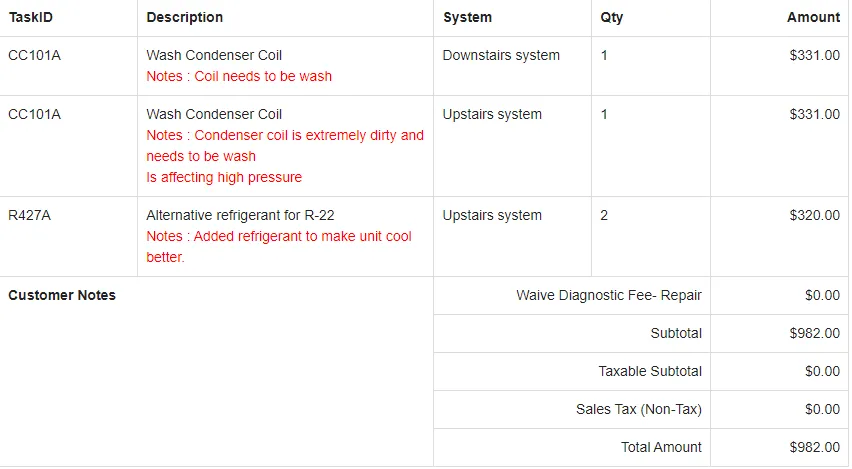This screenshot has height=469, width=852.
Task: Click the $320.00 amount cell
Action: 814,215
